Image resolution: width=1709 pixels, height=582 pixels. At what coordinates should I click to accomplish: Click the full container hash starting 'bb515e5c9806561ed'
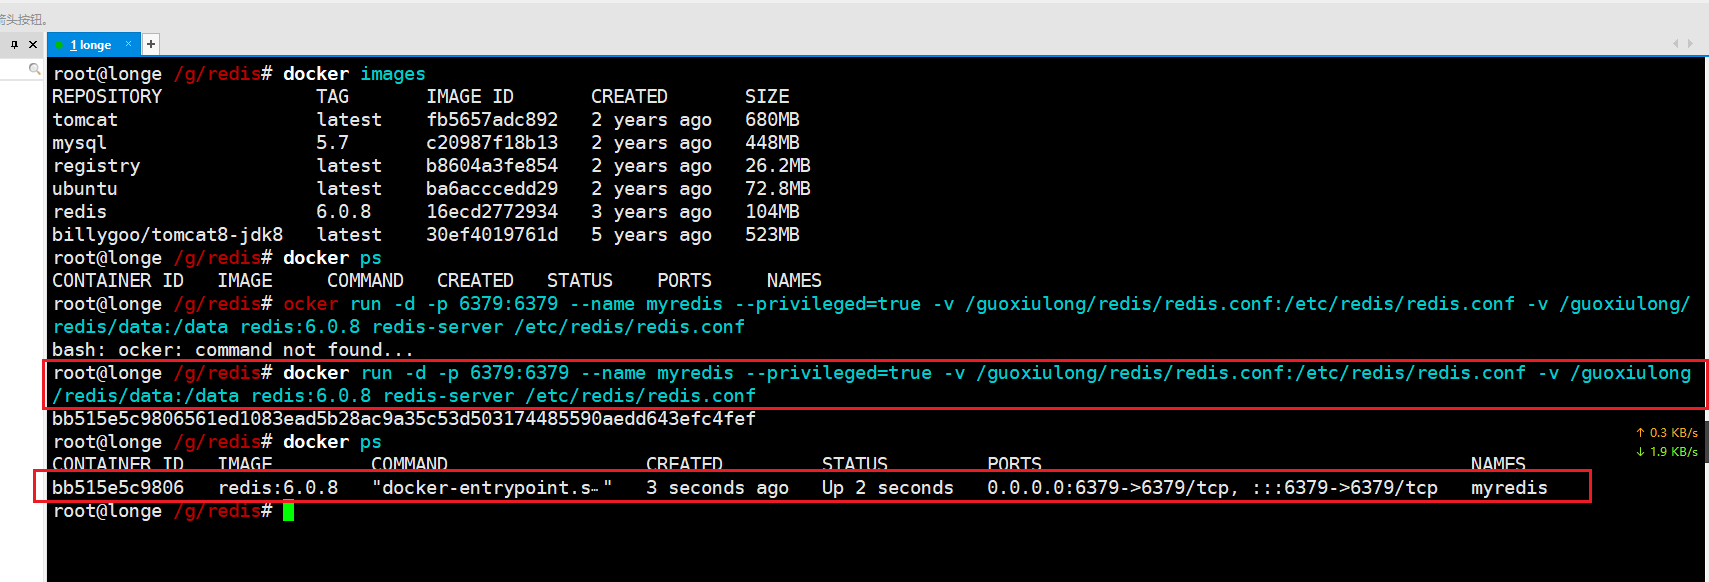click(404, 419)
